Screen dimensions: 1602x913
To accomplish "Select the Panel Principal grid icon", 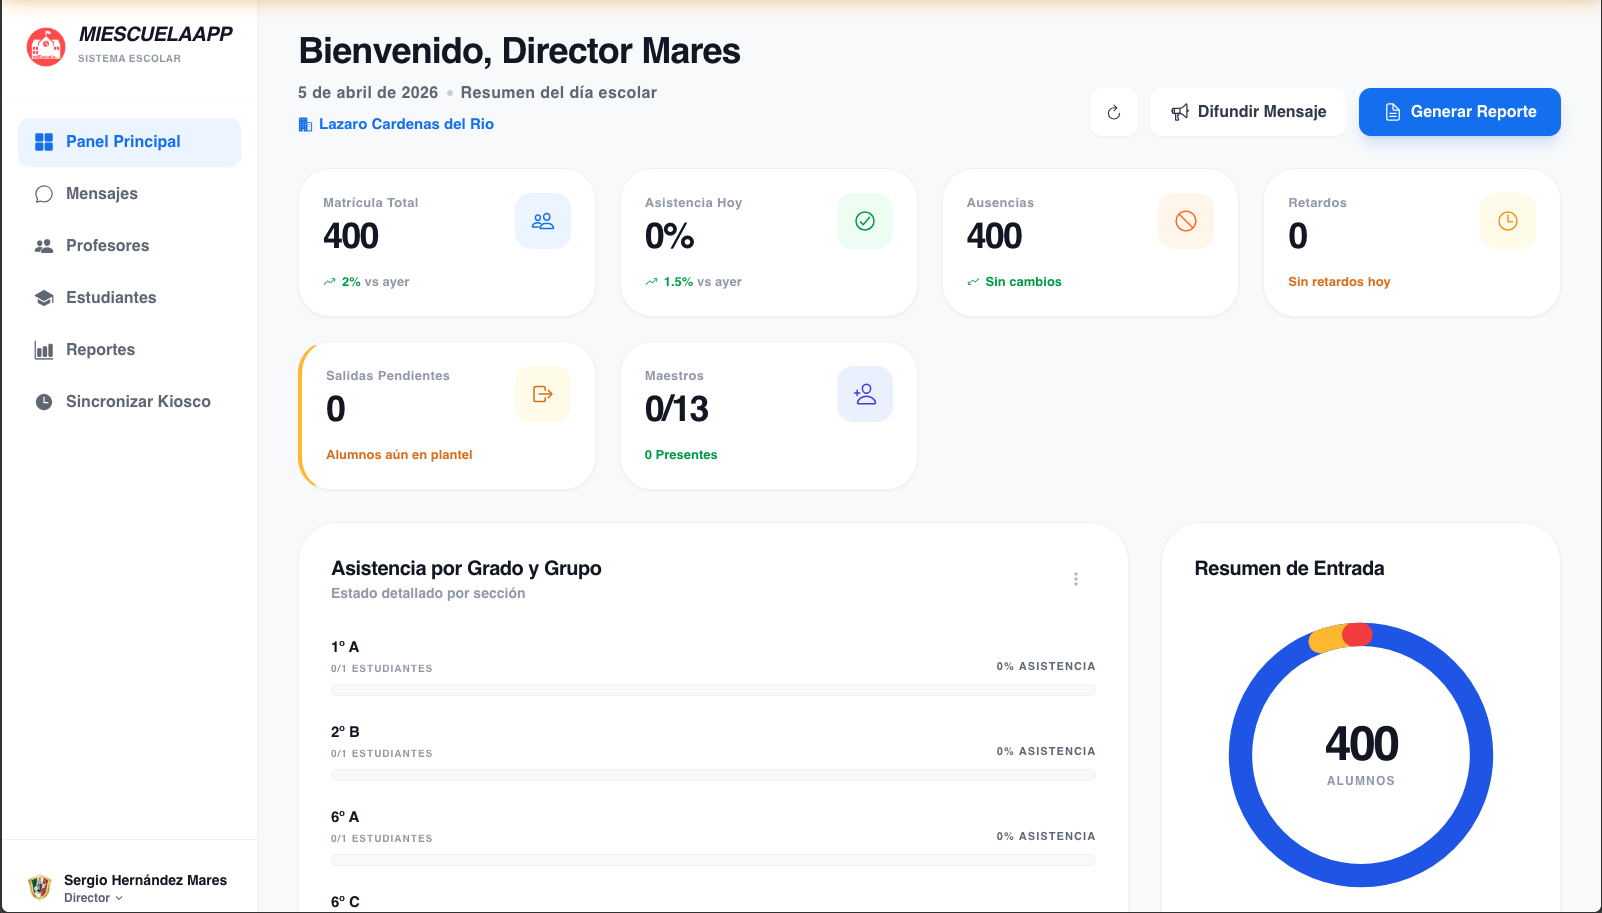I will [x=44, y=141].
